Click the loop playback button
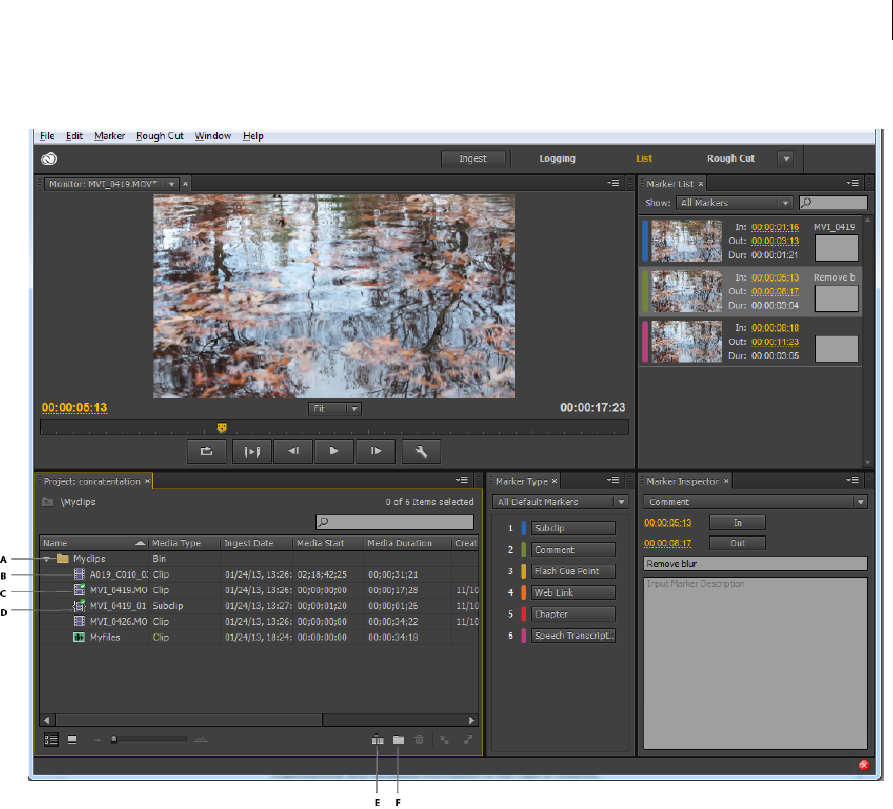The image size is (893, 809). [x=207, y=451]
